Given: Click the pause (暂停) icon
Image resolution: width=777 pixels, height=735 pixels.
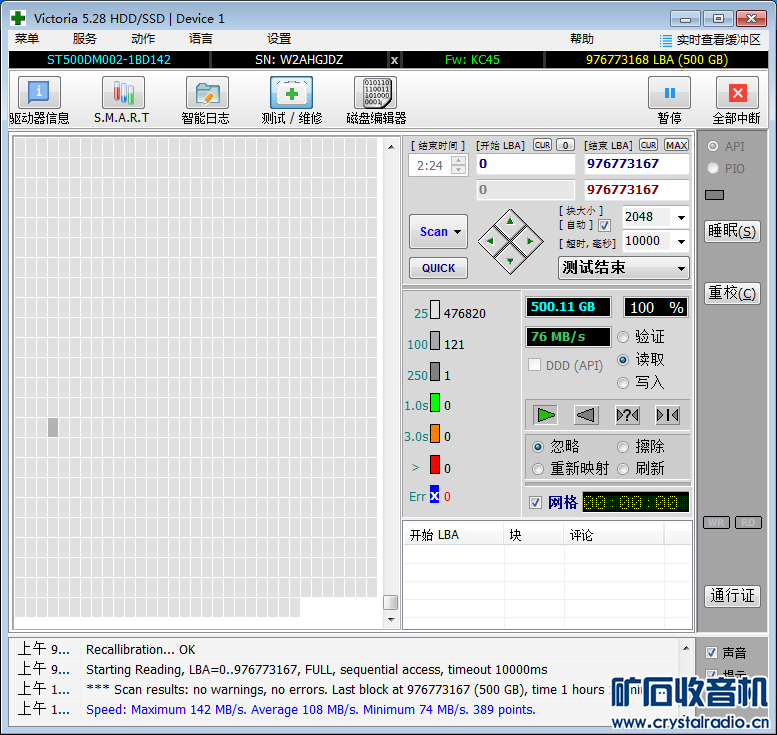Looking at the screenshot, I should click(x=669, y=94).
